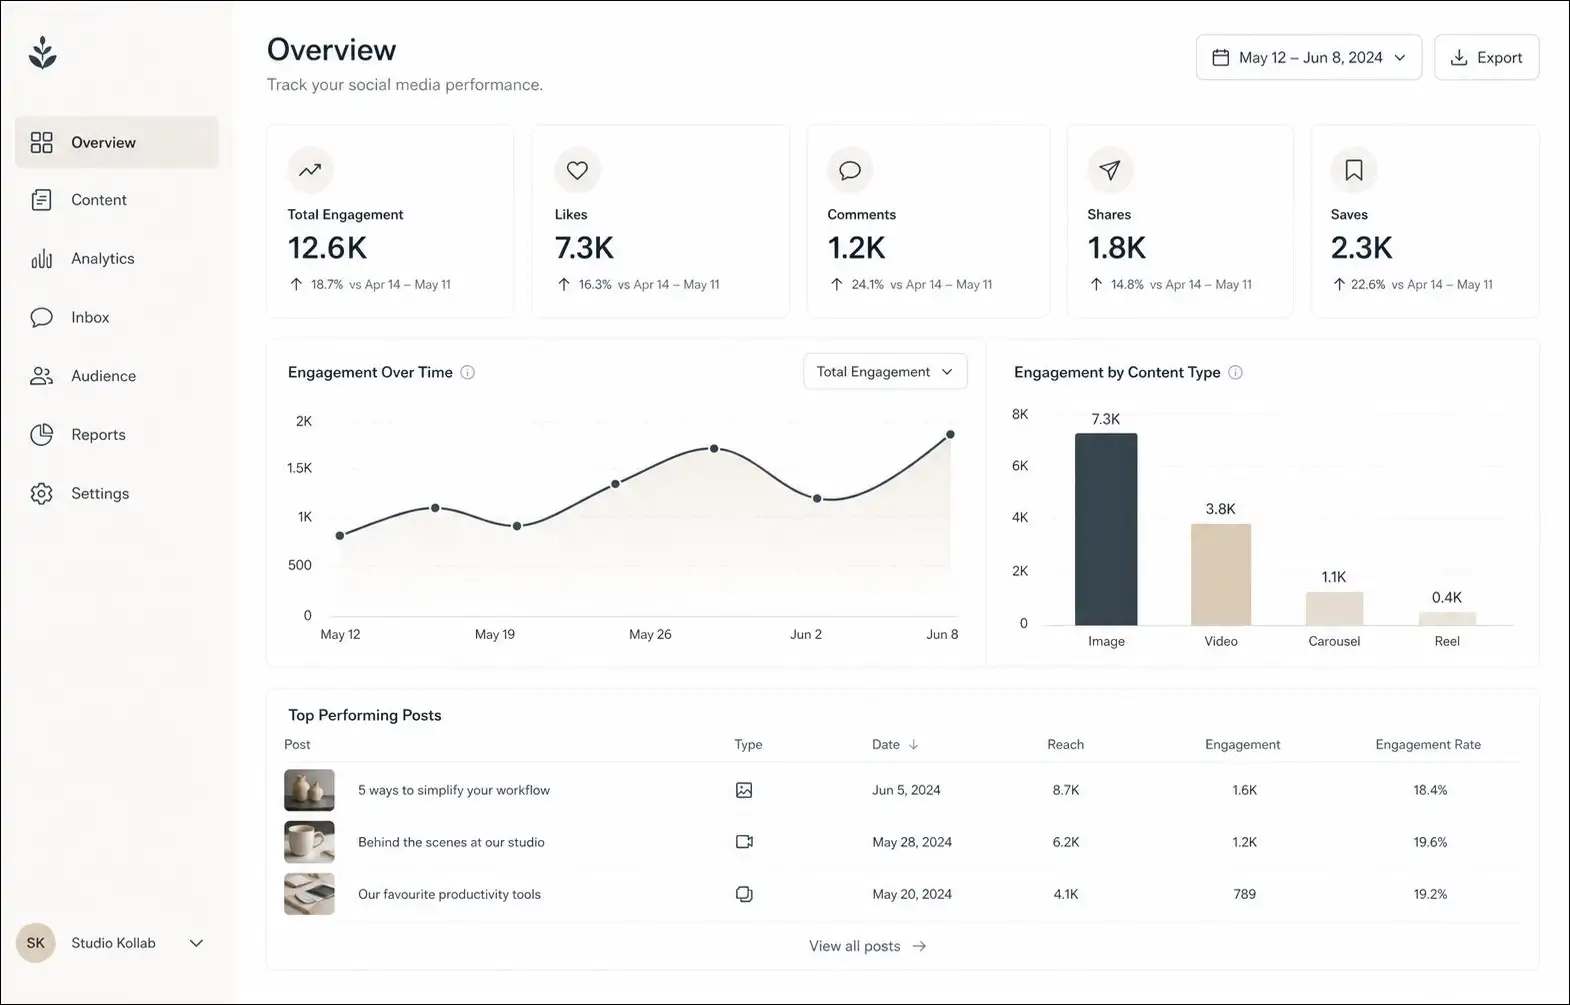Expand the Studio Kollab account chevron
1570x1005 pixels.
(196, 943)
